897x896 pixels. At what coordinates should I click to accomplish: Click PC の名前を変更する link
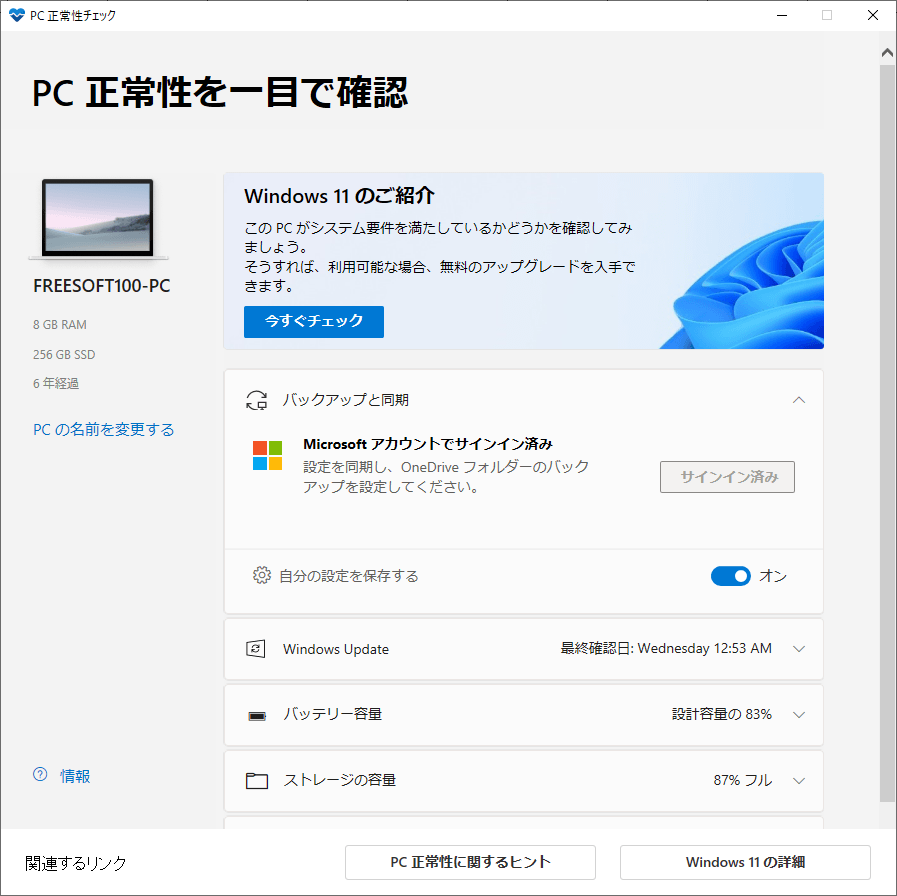pos(104,429)
